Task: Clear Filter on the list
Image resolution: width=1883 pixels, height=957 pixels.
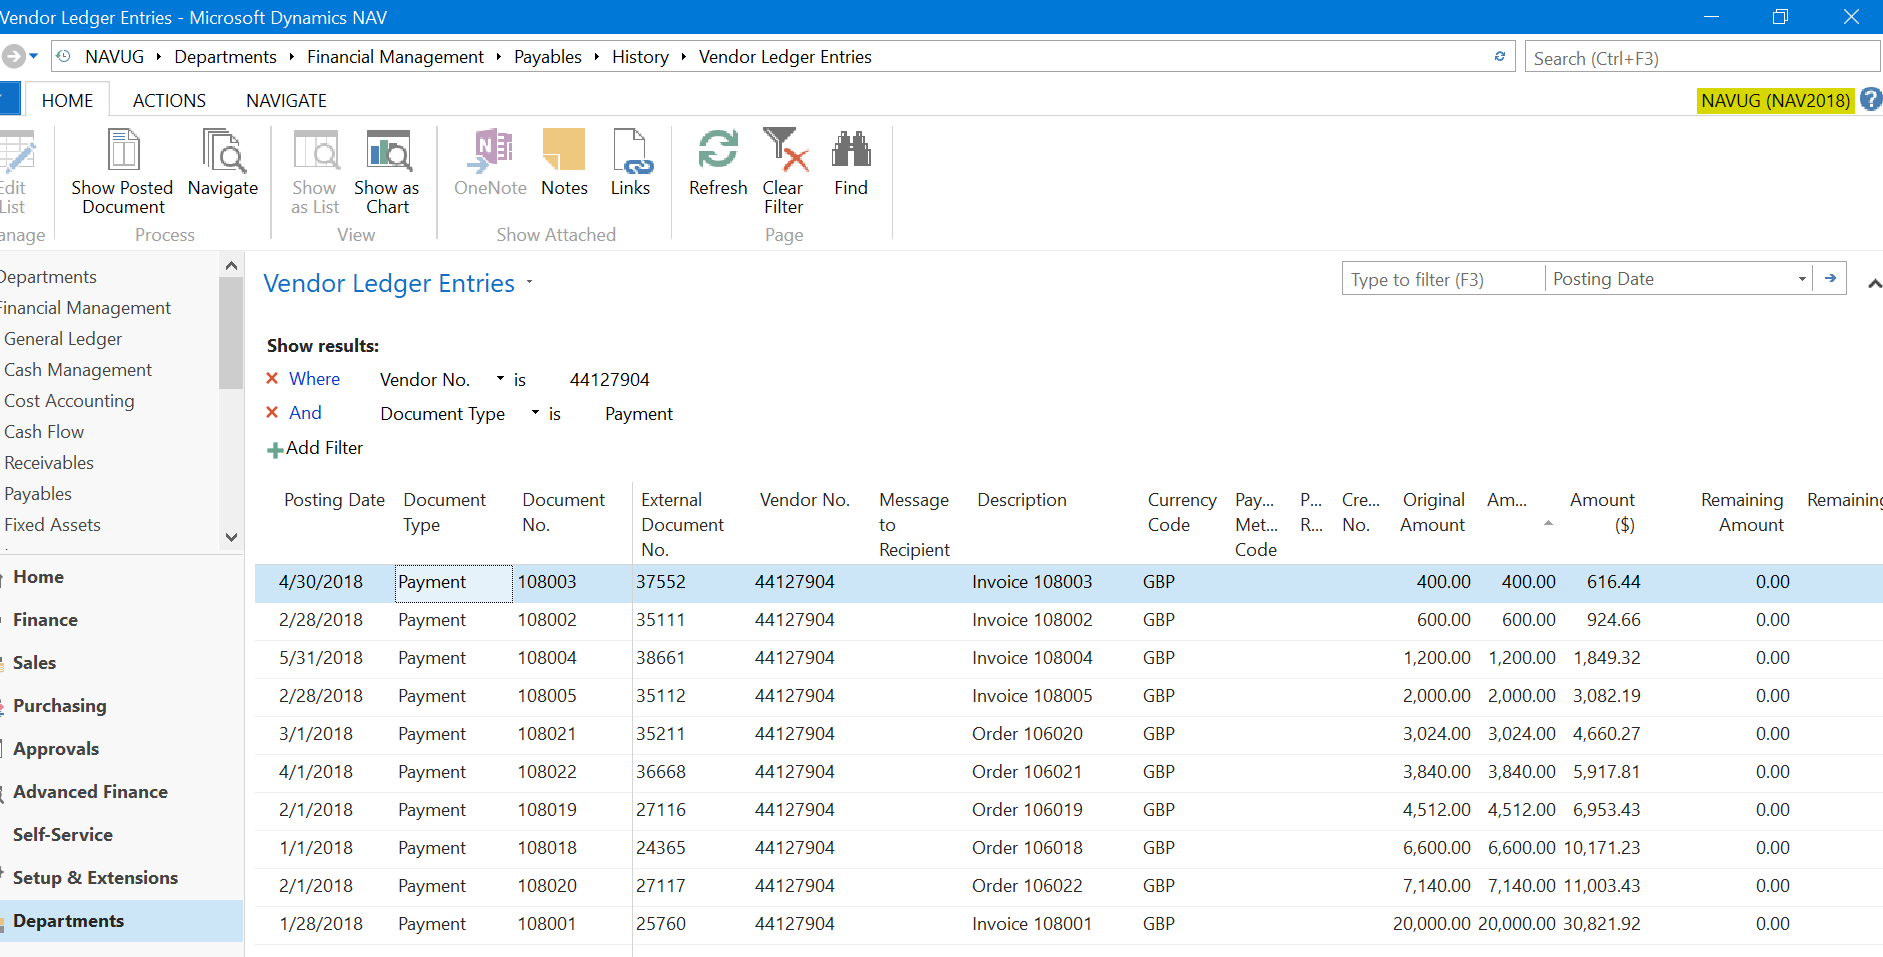Action: coord(784,172)
